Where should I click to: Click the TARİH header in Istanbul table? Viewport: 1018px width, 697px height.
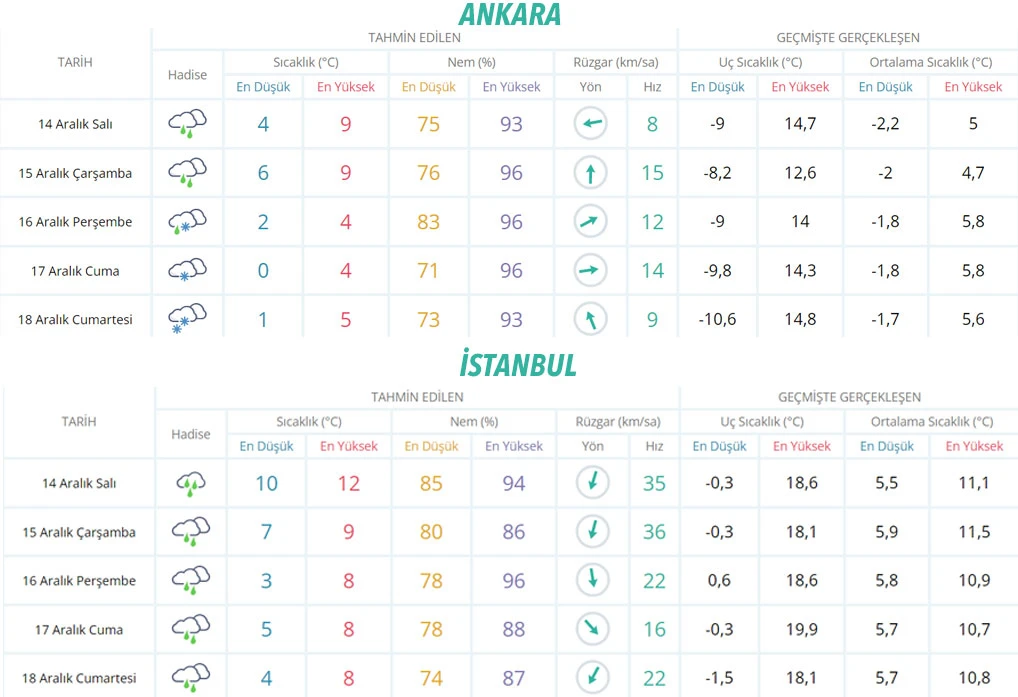click(x=79, y=422)
